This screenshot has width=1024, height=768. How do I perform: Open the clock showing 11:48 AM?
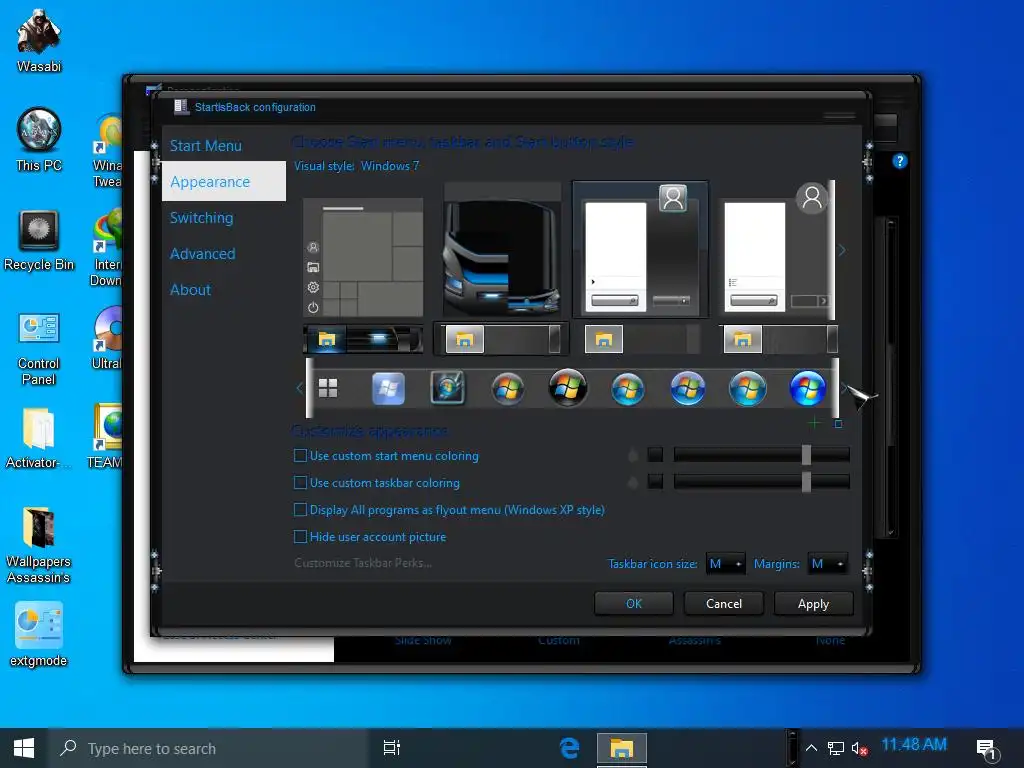click(914, 744)
